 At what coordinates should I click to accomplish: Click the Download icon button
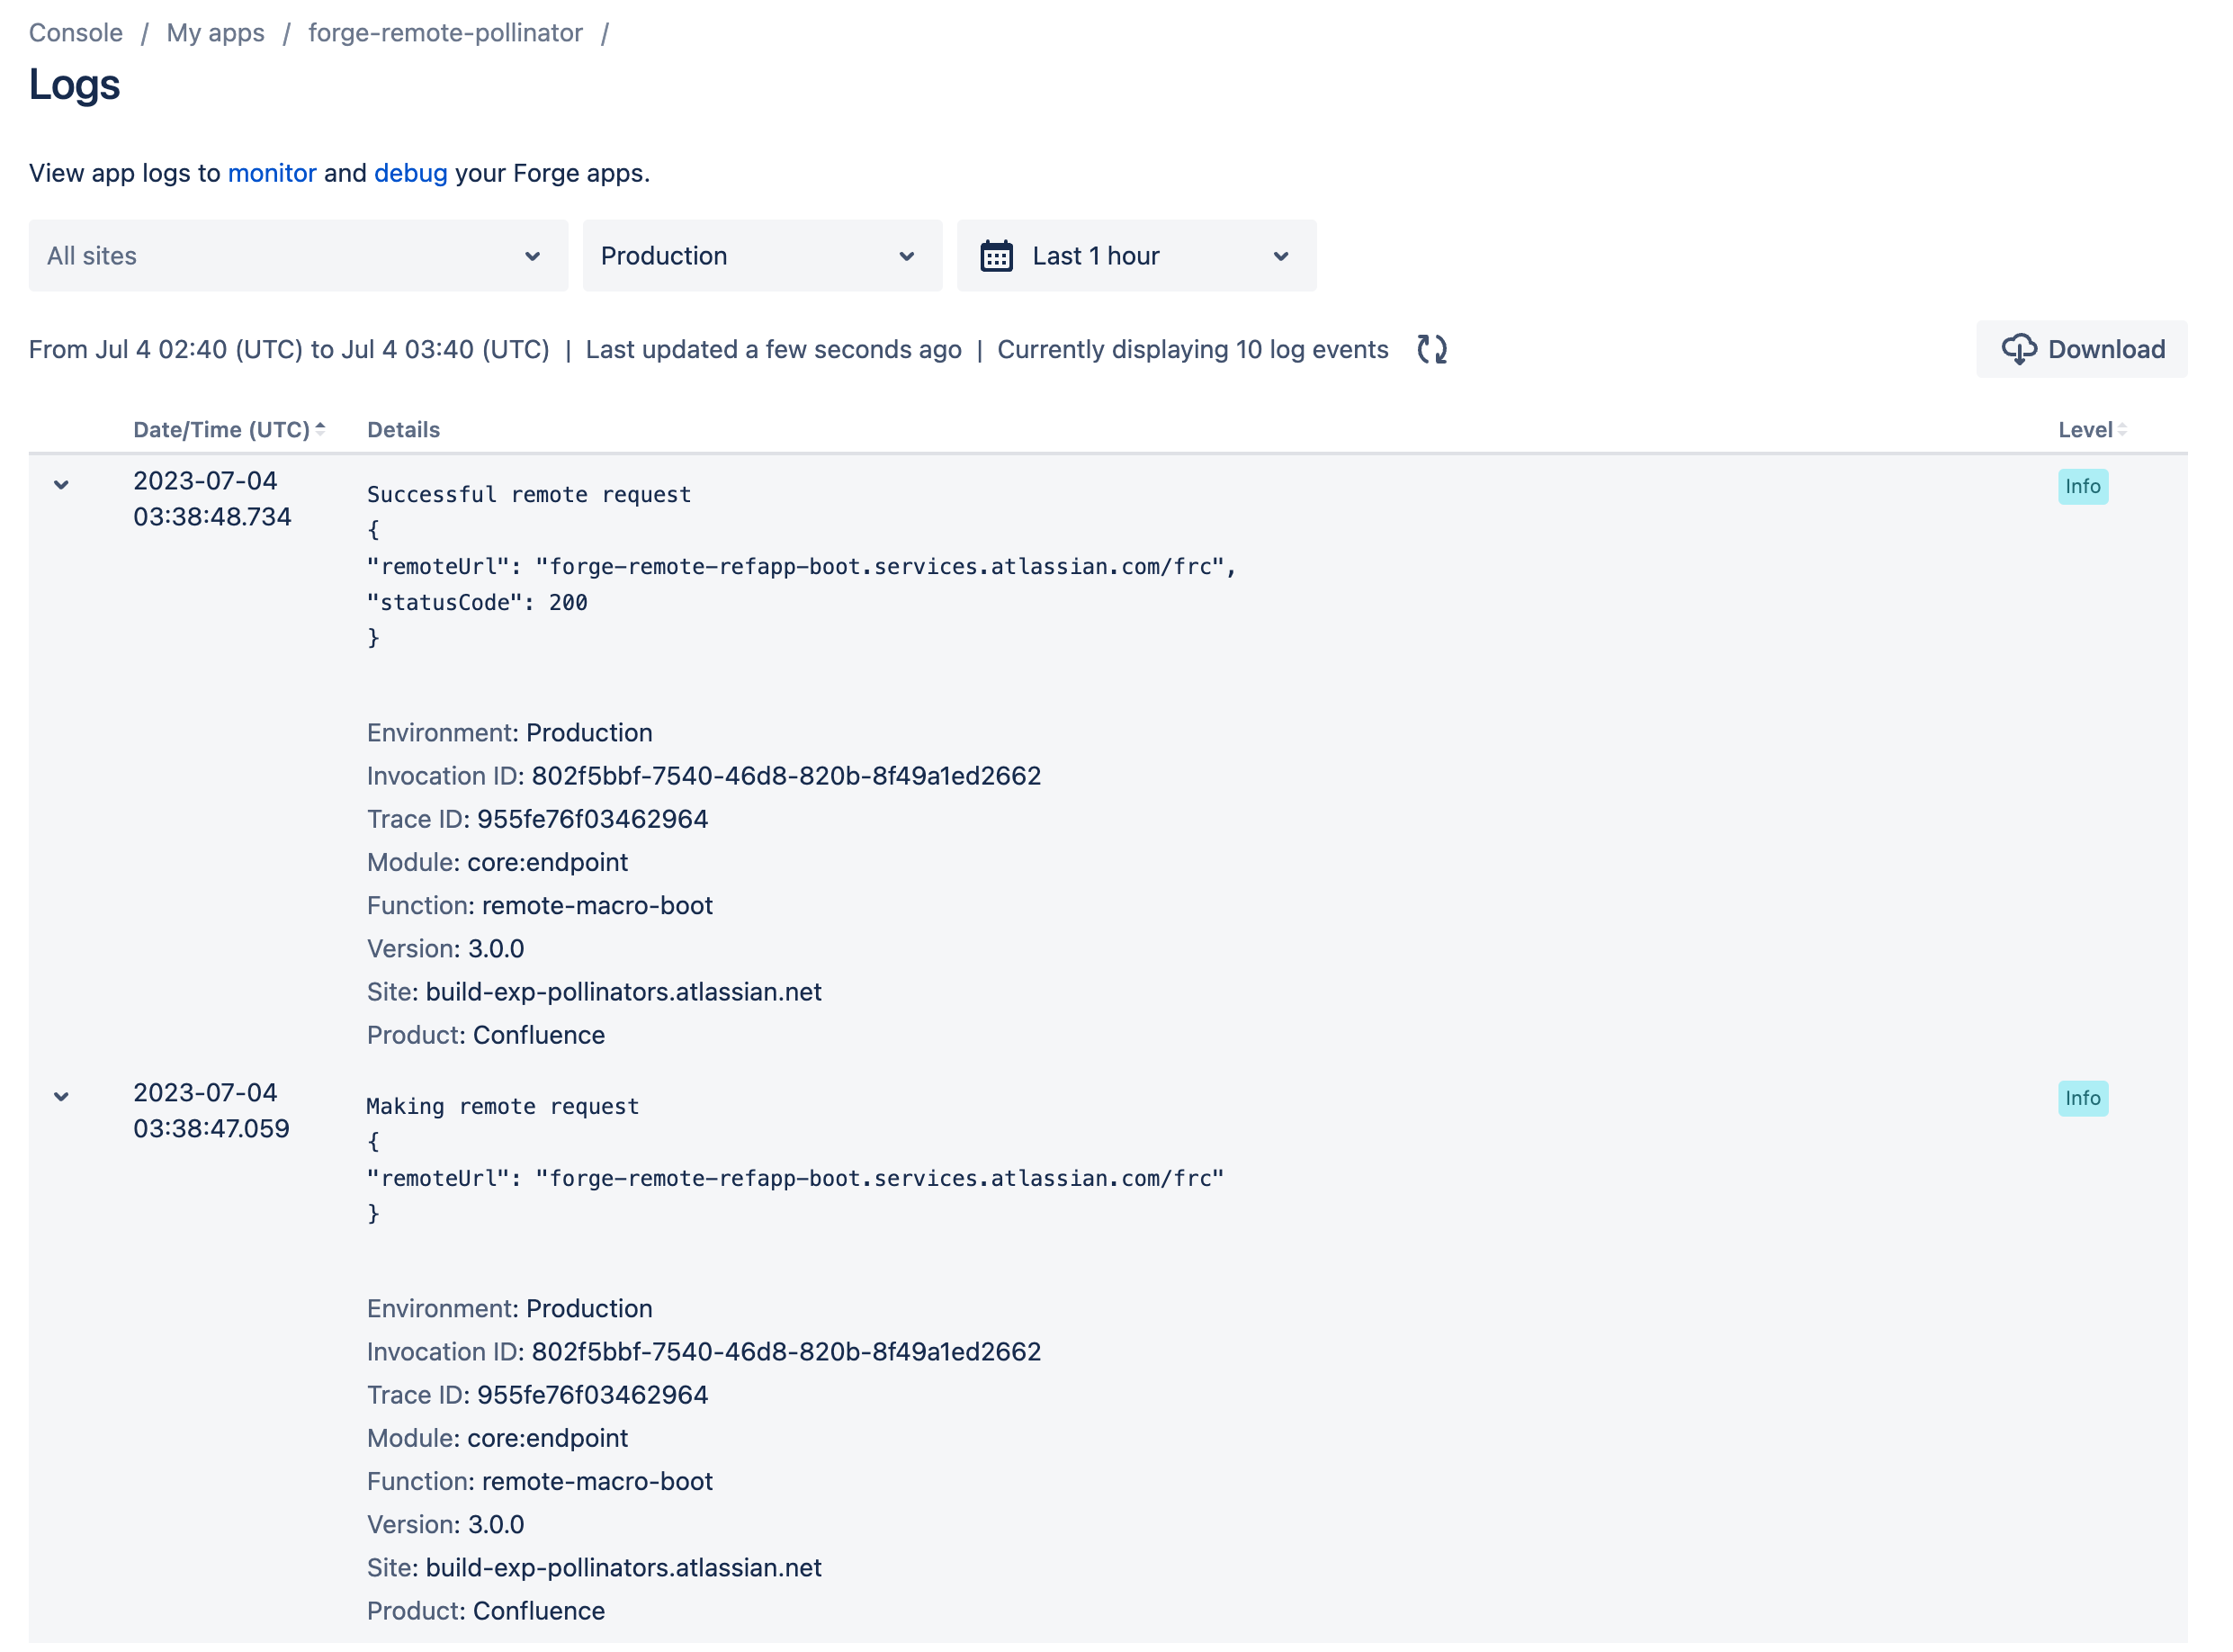[2016, 347]
